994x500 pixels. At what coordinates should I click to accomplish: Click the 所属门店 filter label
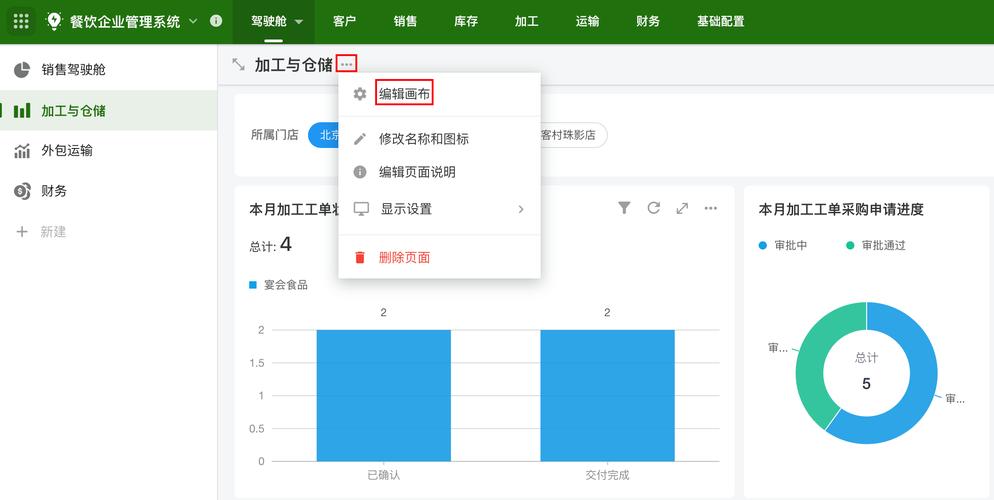click(x=274, y=135)
